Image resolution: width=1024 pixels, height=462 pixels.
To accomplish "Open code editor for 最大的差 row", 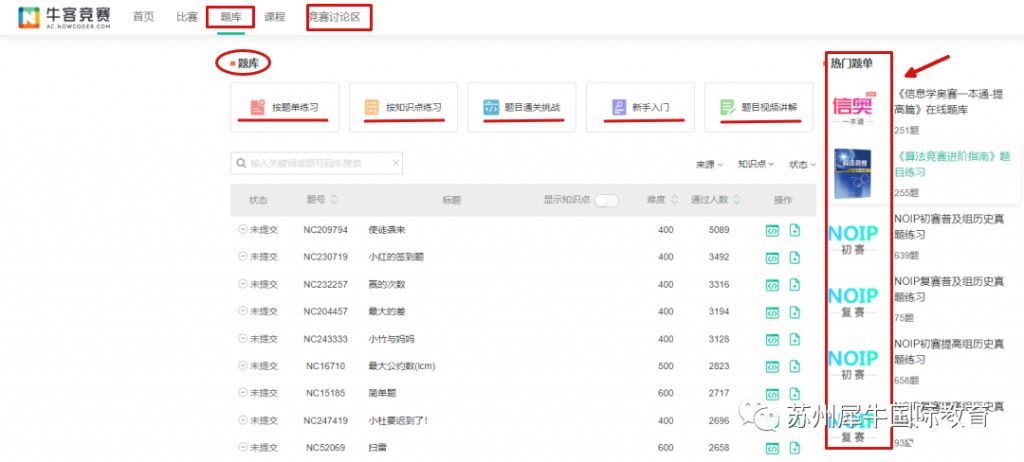I will [772, 312].
